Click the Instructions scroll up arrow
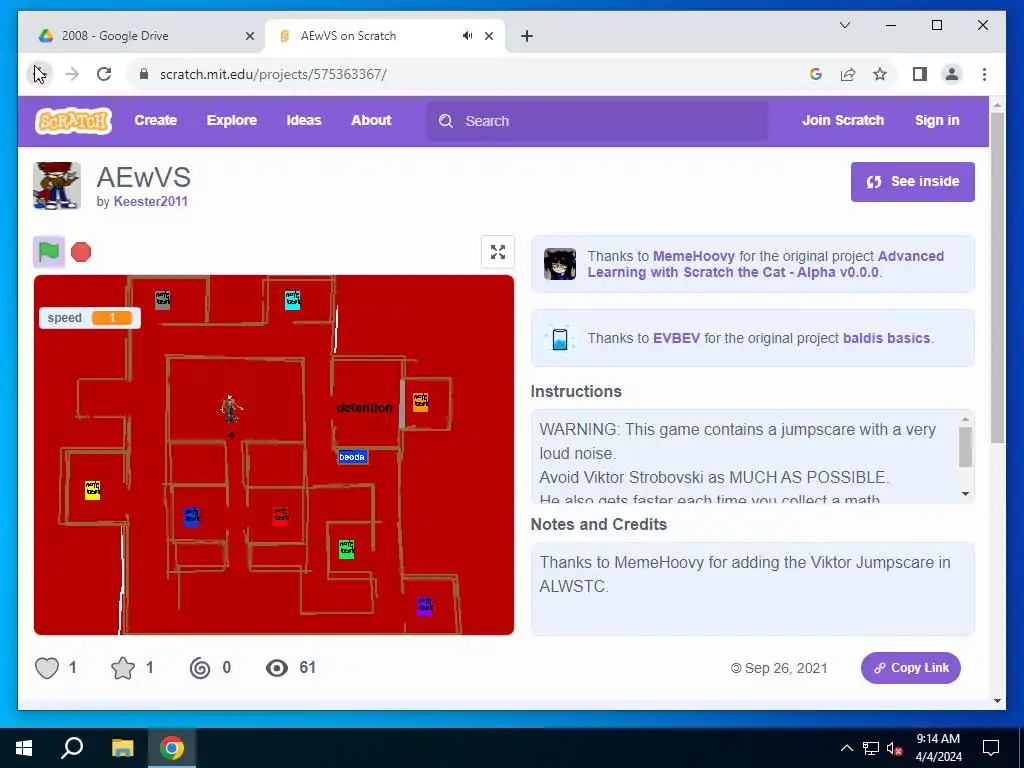Screen dimensions: 1024x768 965,419
